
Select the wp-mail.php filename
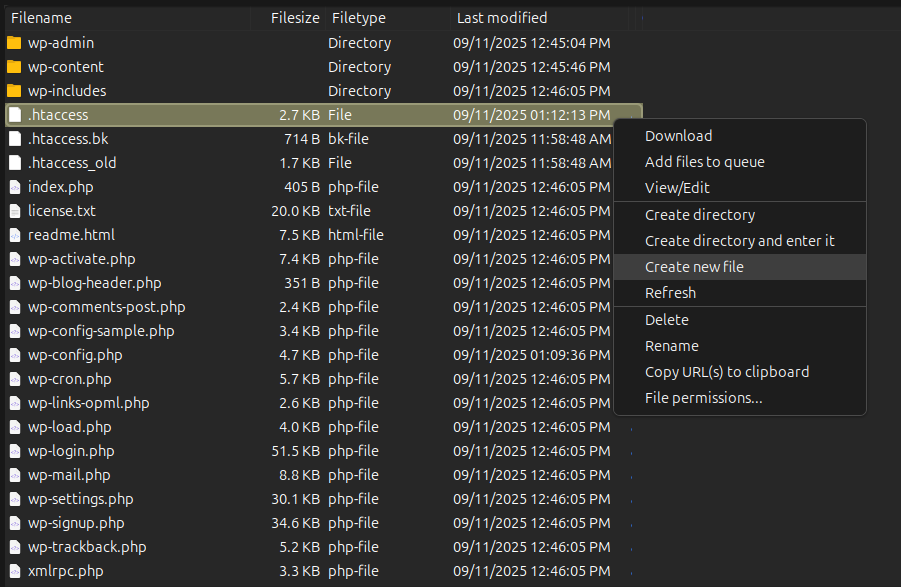(x=69, y=476)
